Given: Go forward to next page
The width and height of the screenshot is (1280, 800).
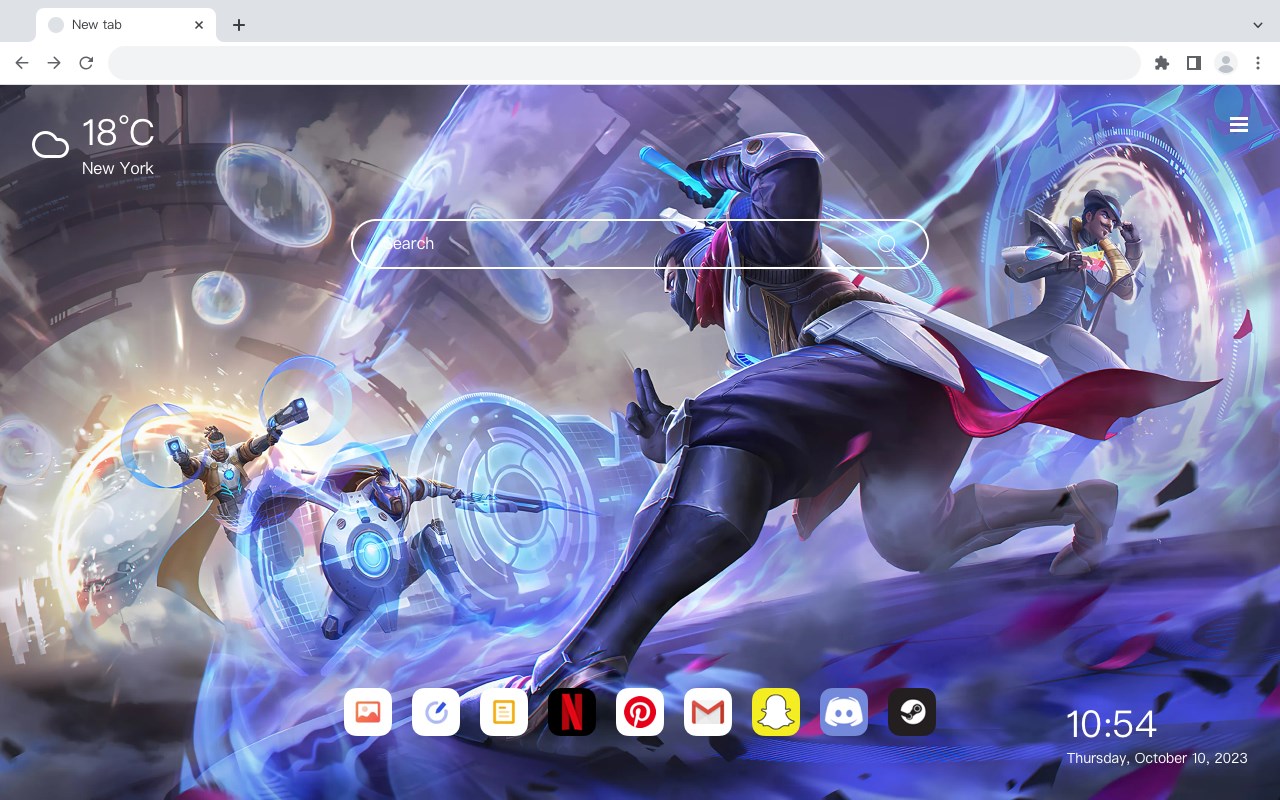Looking at the screenshot, I should (x=54, y=63).
